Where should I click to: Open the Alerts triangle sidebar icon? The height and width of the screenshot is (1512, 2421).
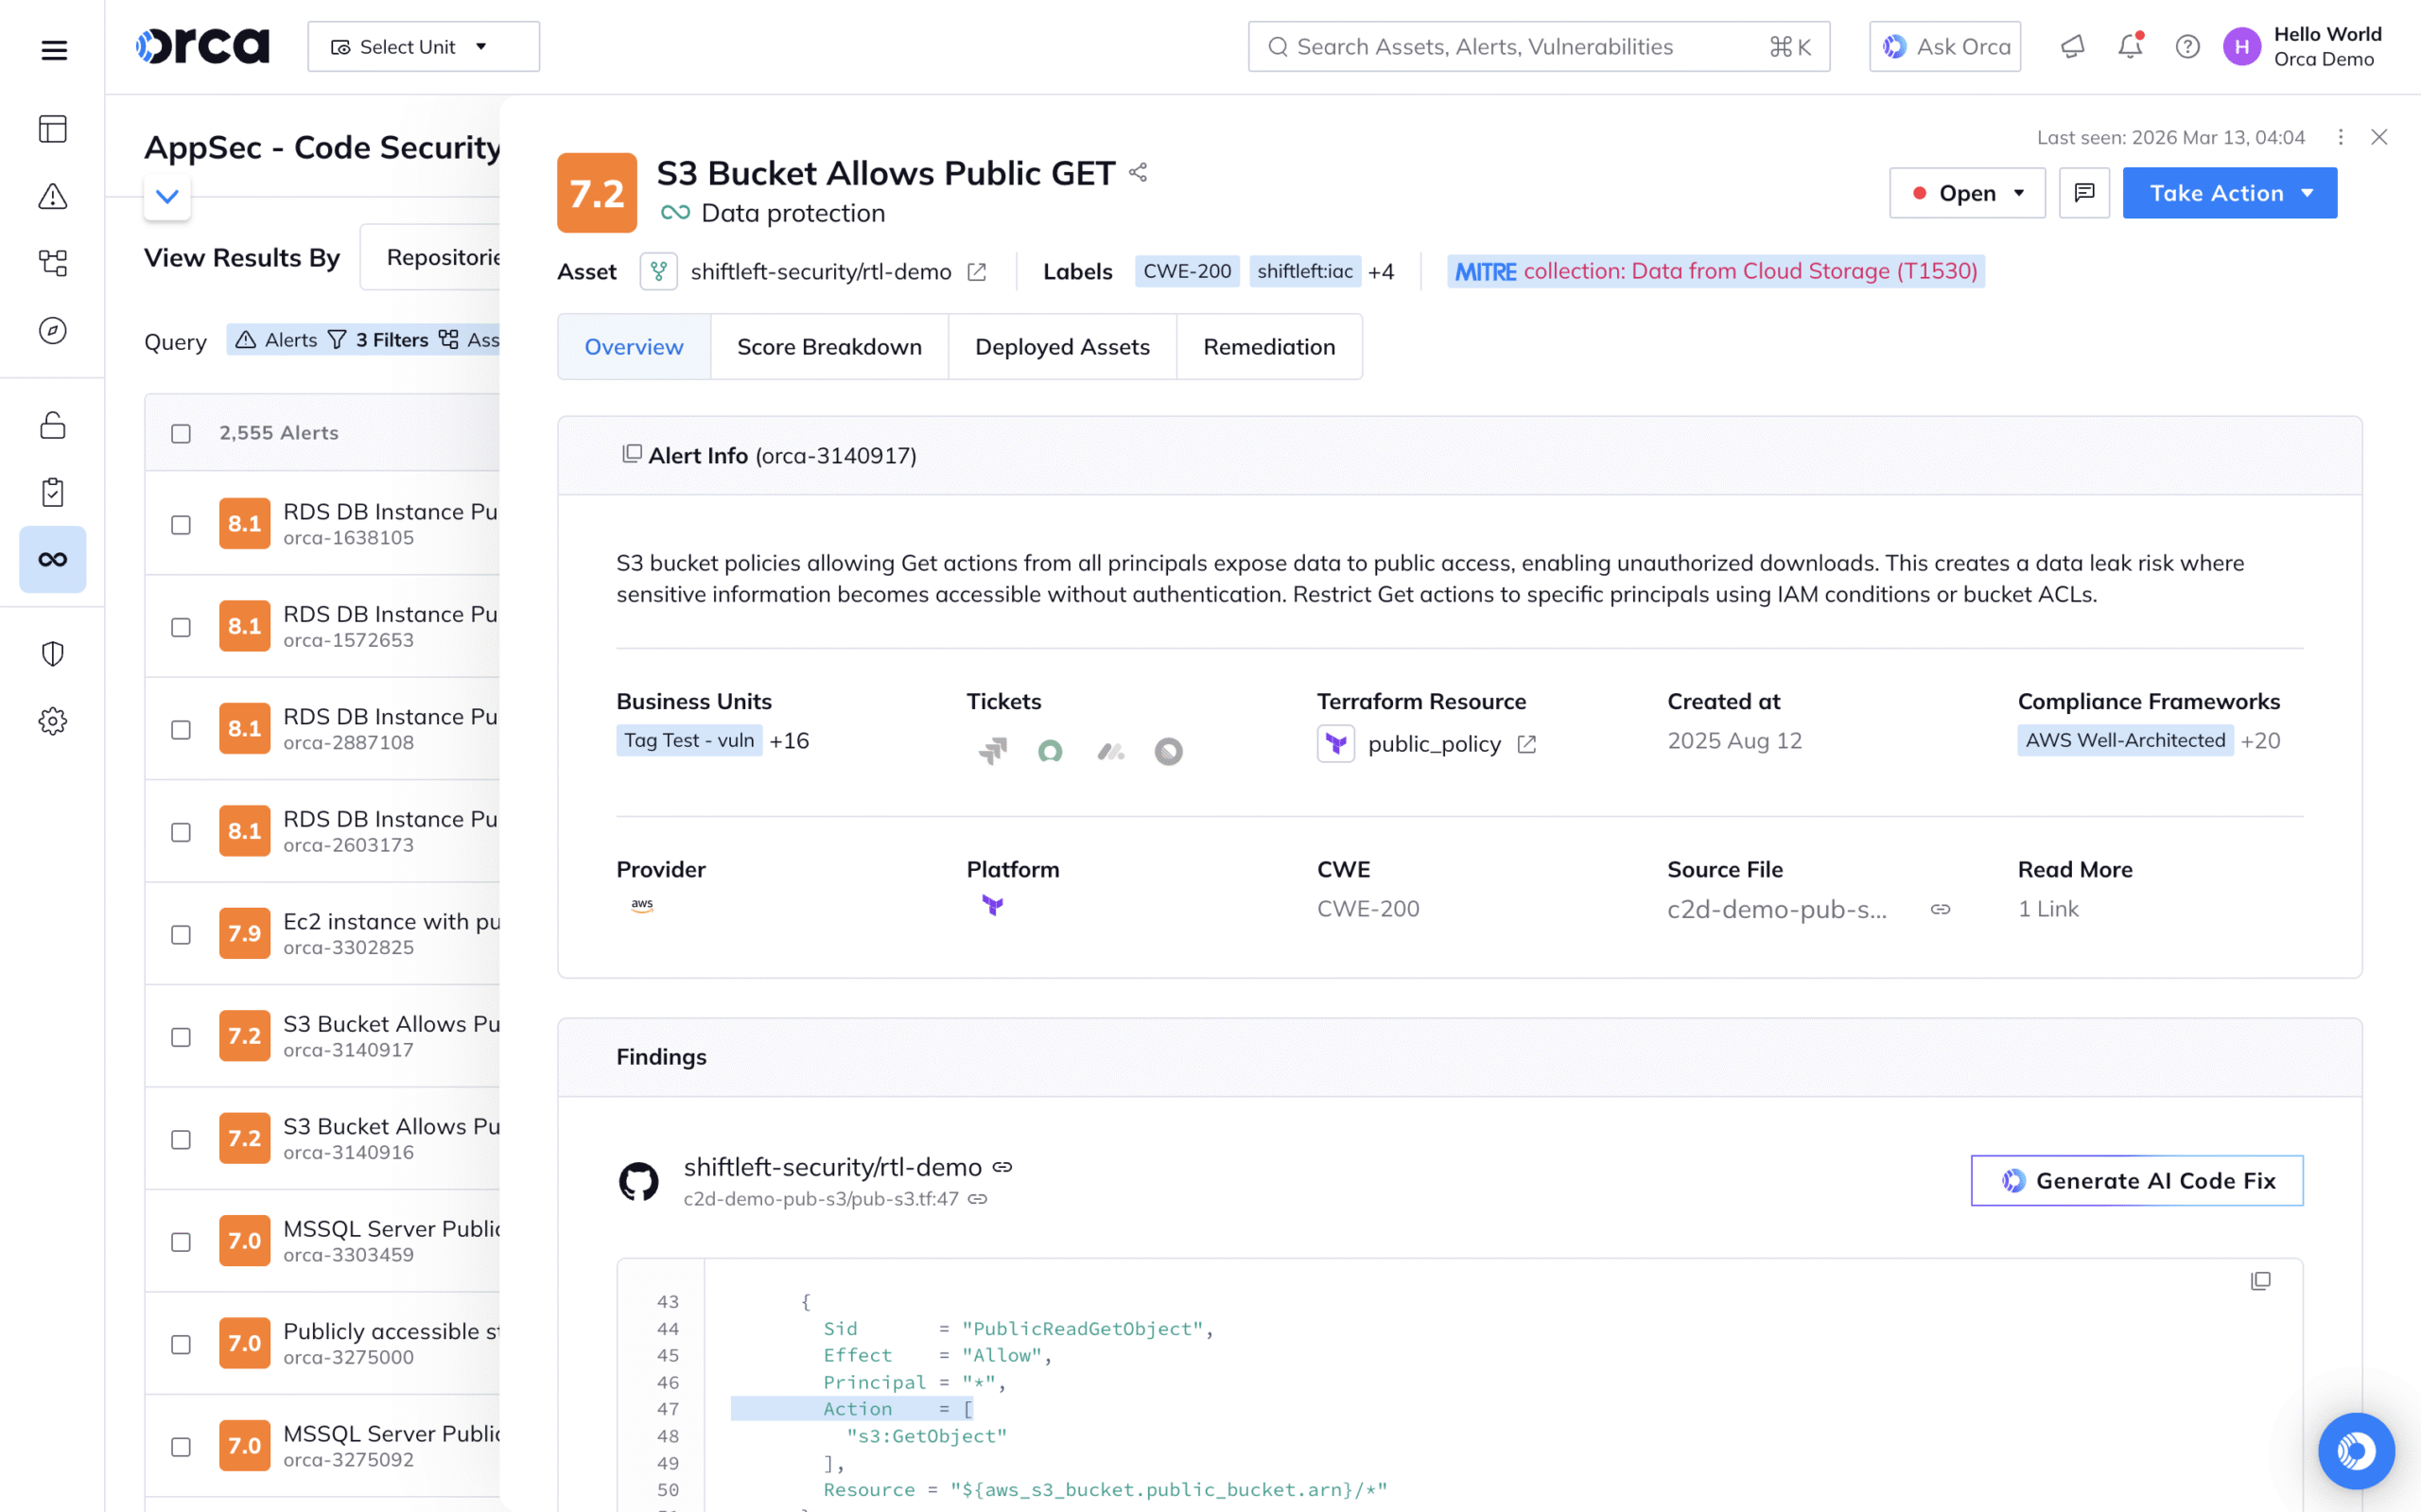tap(53, 196)
